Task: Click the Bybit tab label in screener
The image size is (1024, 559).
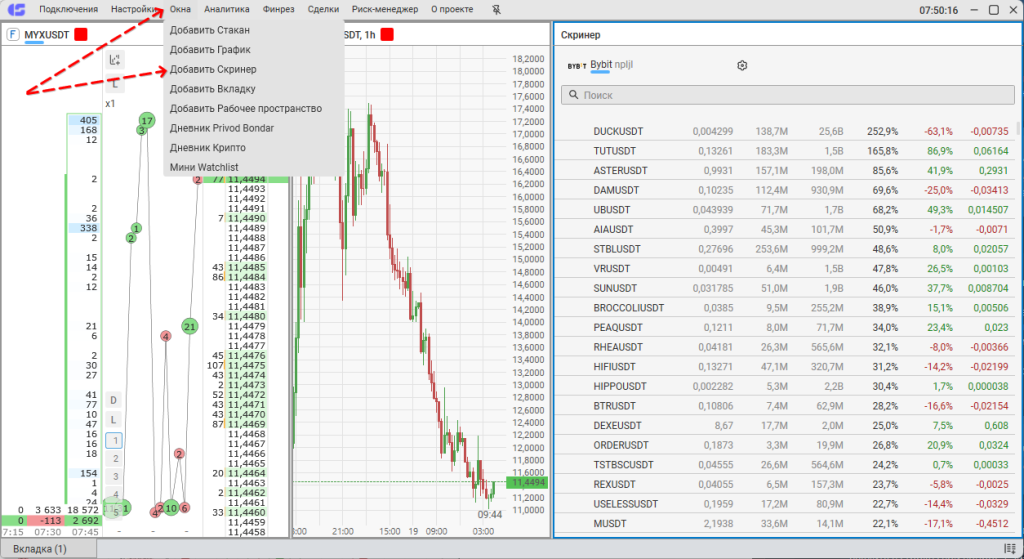Action: (x=601, y=65)
